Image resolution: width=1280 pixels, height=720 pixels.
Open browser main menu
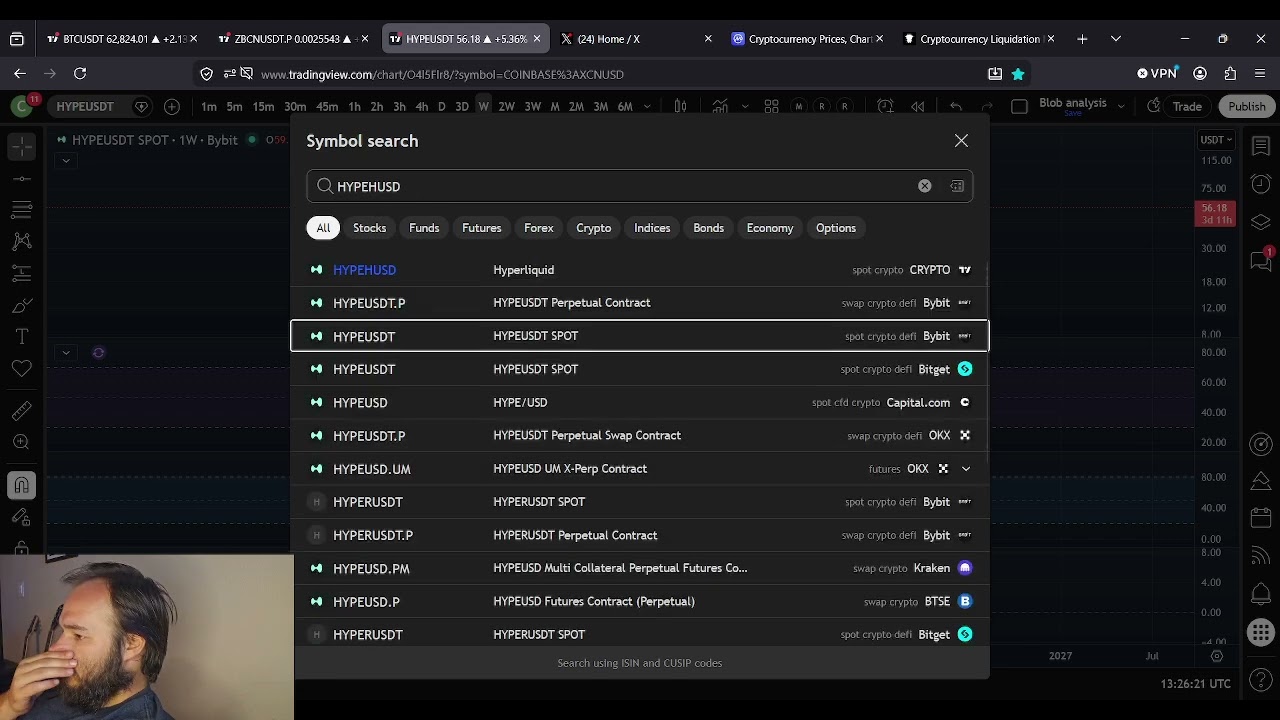point(1260,73)
